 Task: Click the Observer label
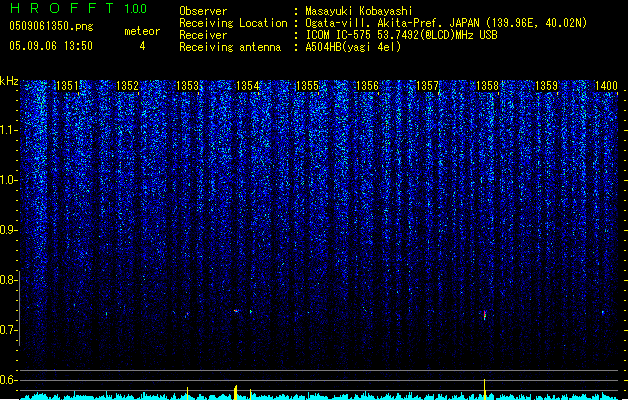(x=203, y=11)
